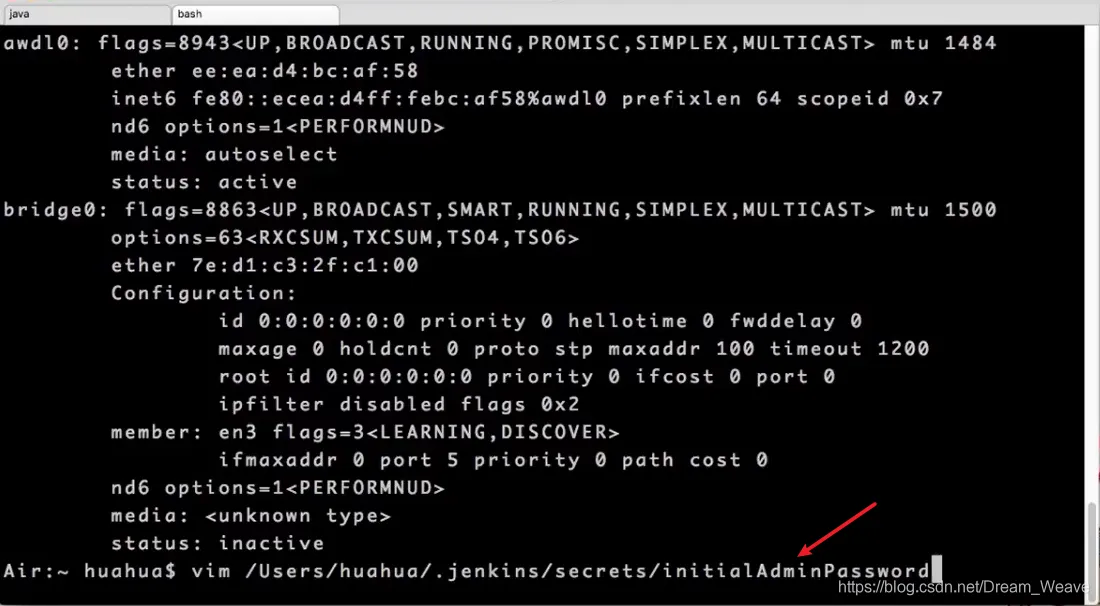Click the red arrow annotation

[x=837, y=530]
